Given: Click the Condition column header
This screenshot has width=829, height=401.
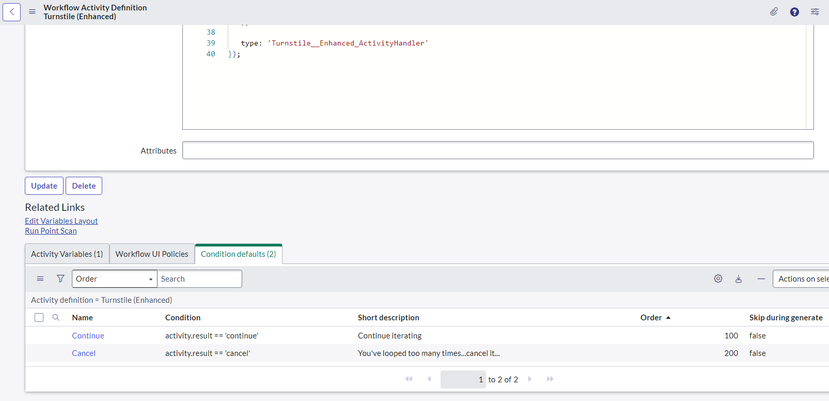Looking at the screenshot, I should tap(183, 317).
